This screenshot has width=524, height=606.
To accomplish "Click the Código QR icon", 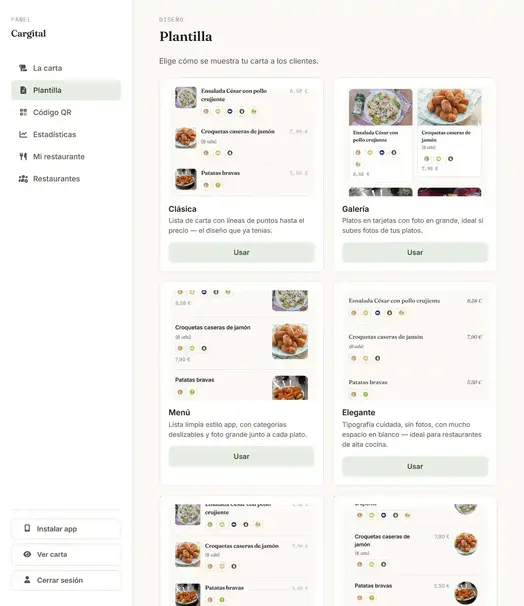I will point(23,112).
